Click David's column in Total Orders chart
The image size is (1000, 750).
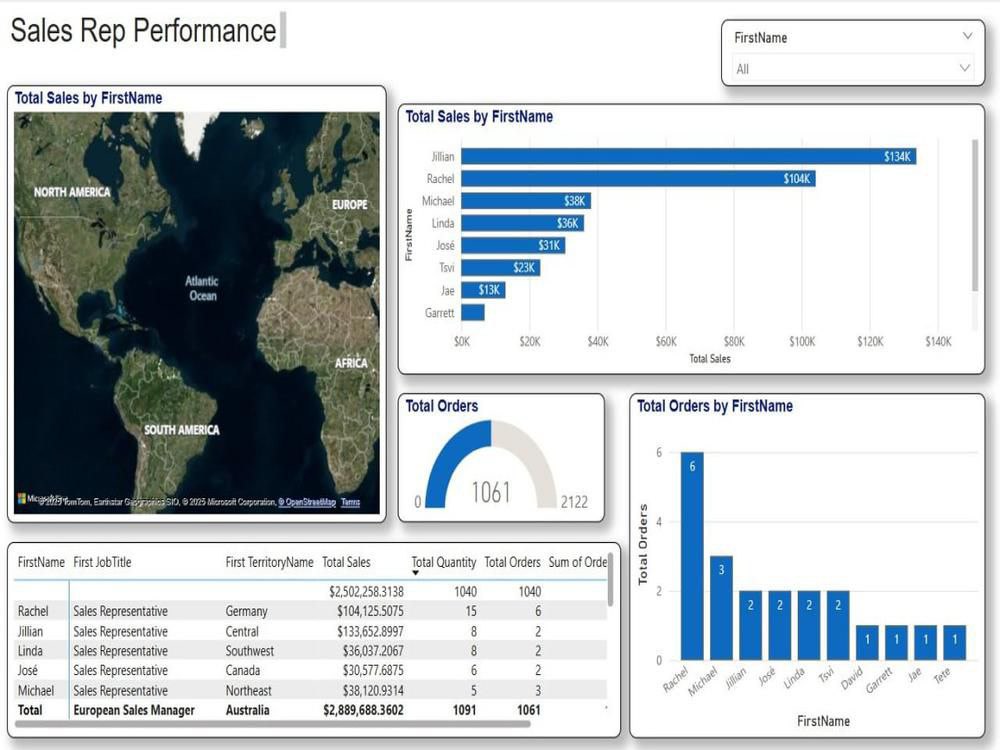pos(867,642)
